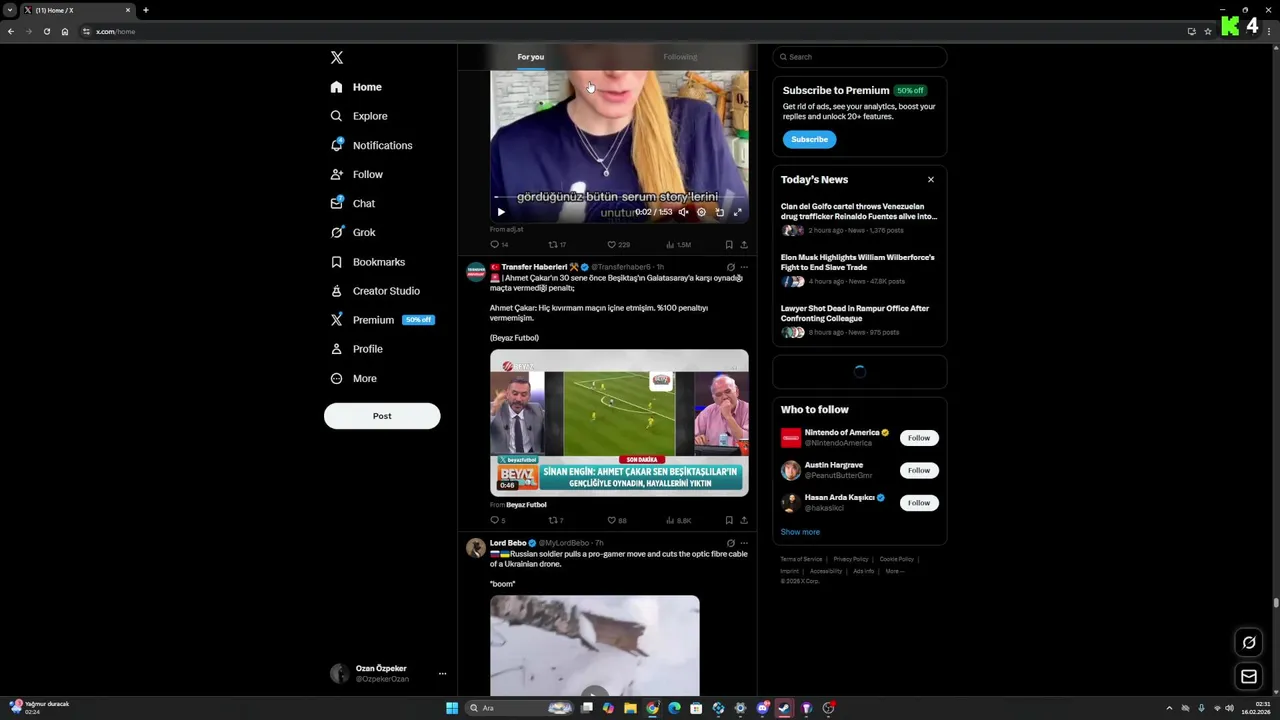
Task: Follow Nintendo of America
Action: click(919, 438)
